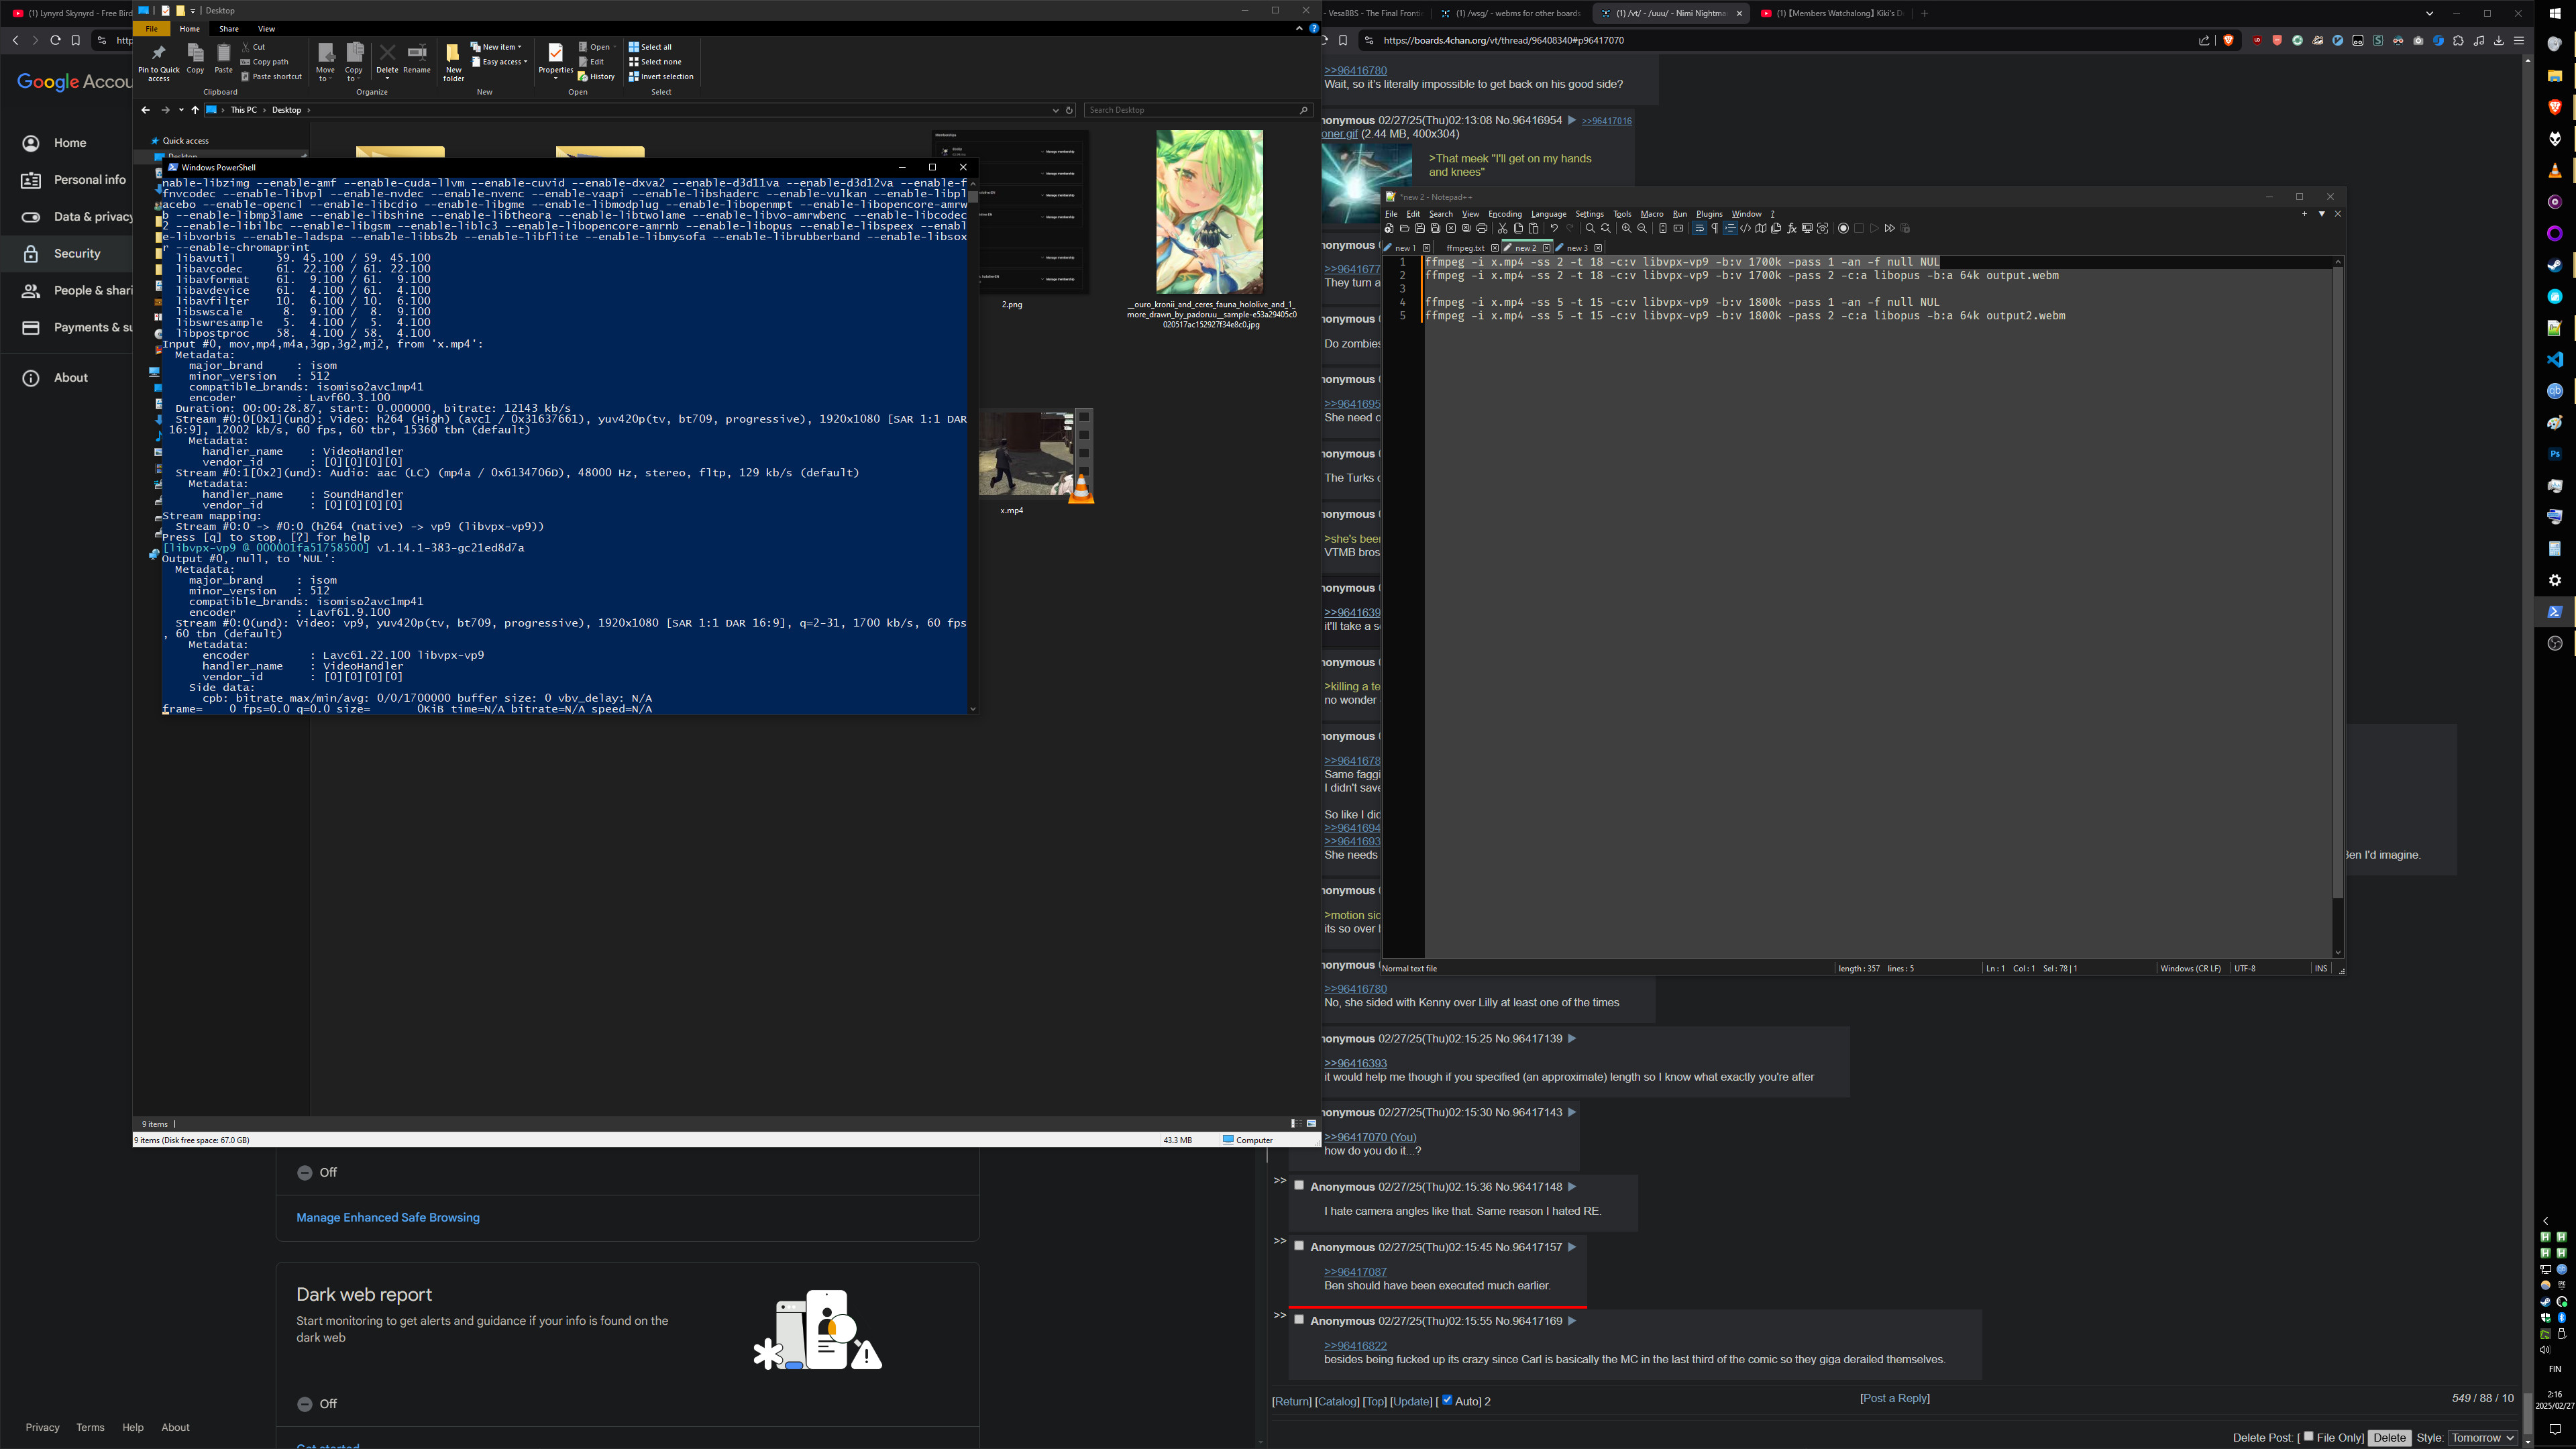Expand the New item dropdown

tap(498, 47)
